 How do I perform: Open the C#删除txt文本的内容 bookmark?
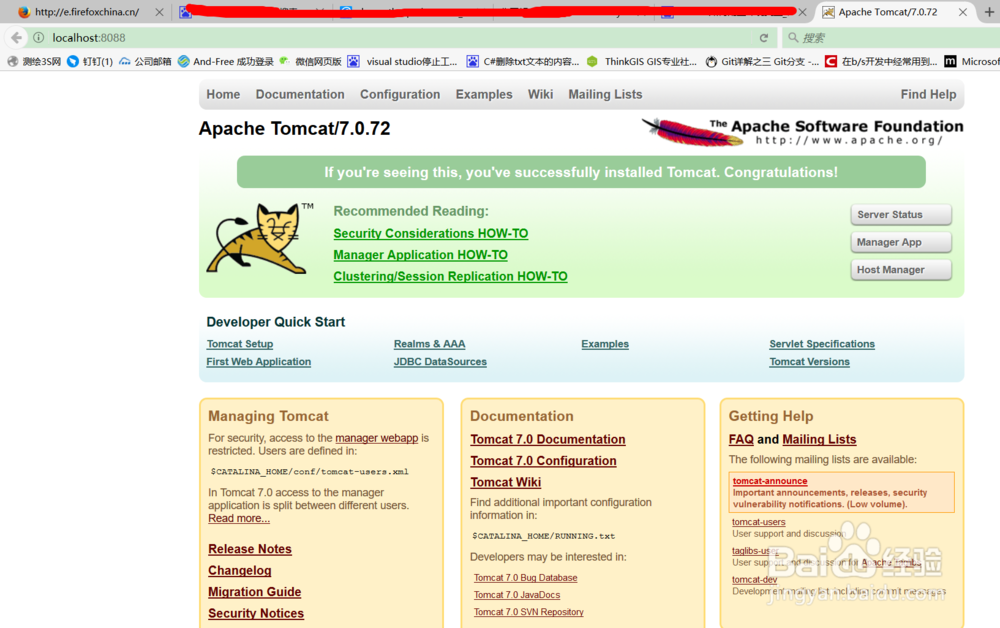click(x=523, y=61)
